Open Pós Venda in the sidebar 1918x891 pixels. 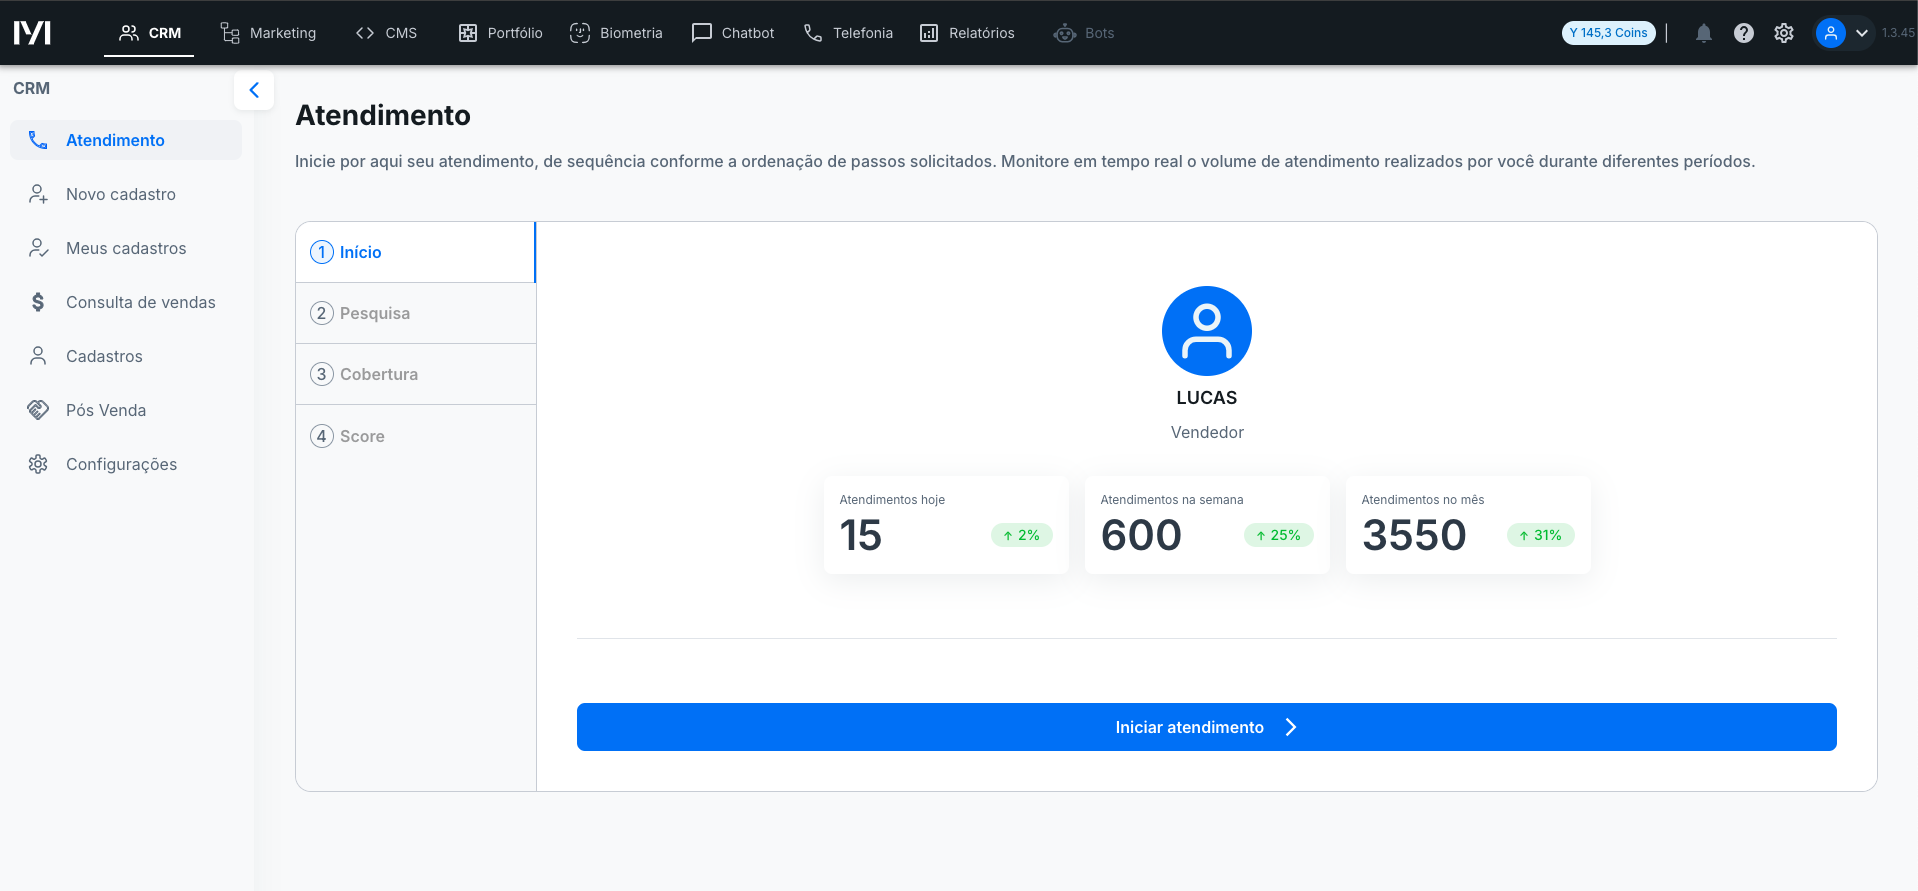105,410
